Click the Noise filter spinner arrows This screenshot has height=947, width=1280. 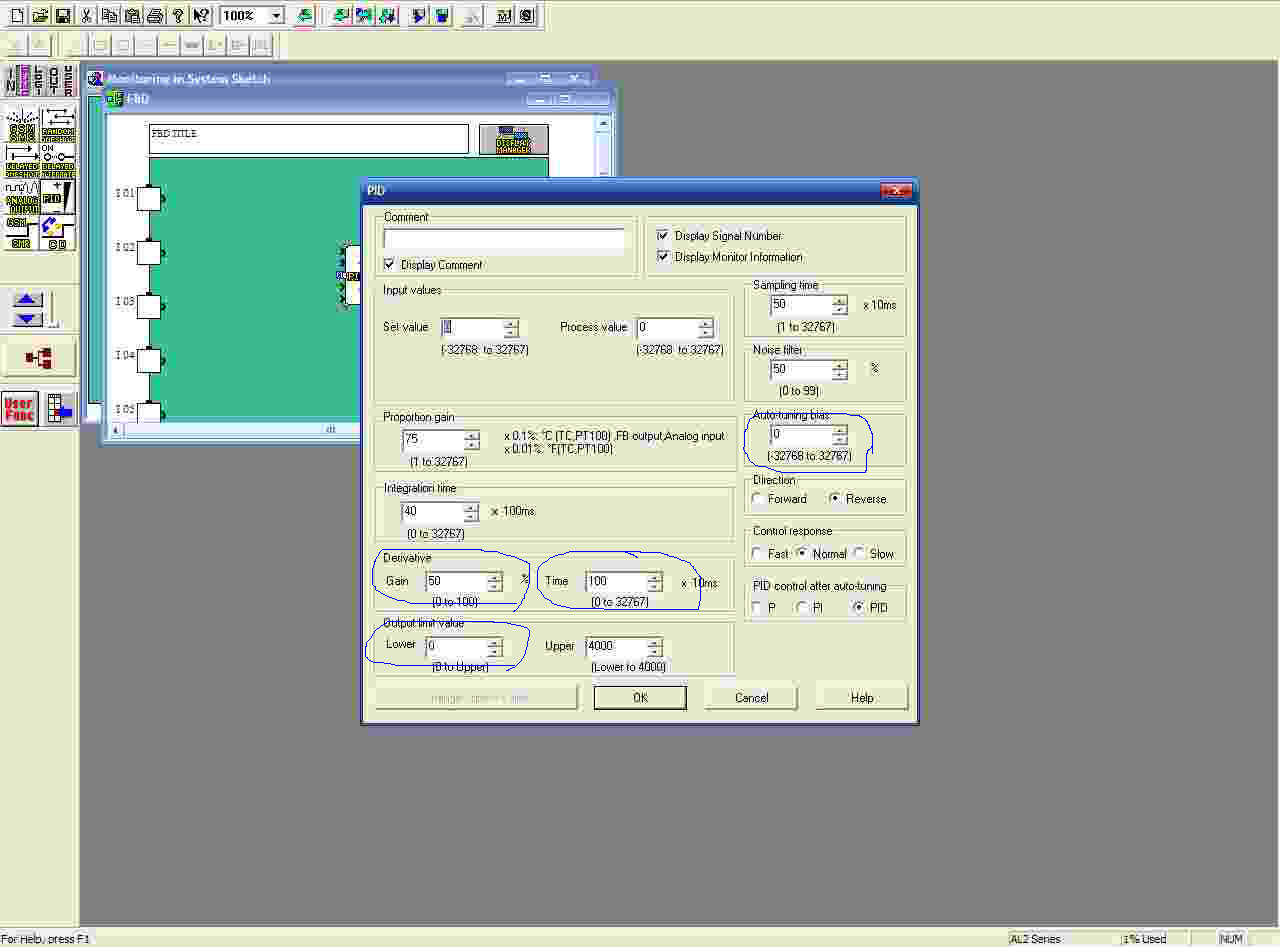[x=840, y=369]
